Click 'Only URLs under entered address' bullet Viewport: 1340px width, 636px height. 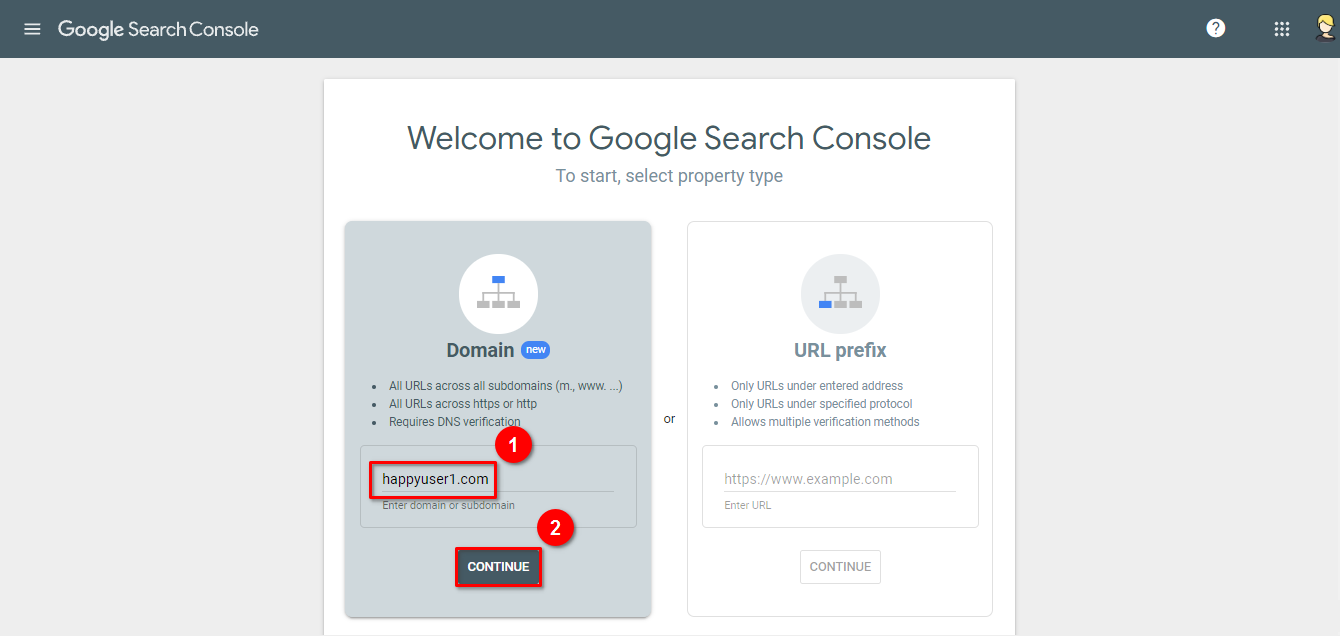pos(817,386)
